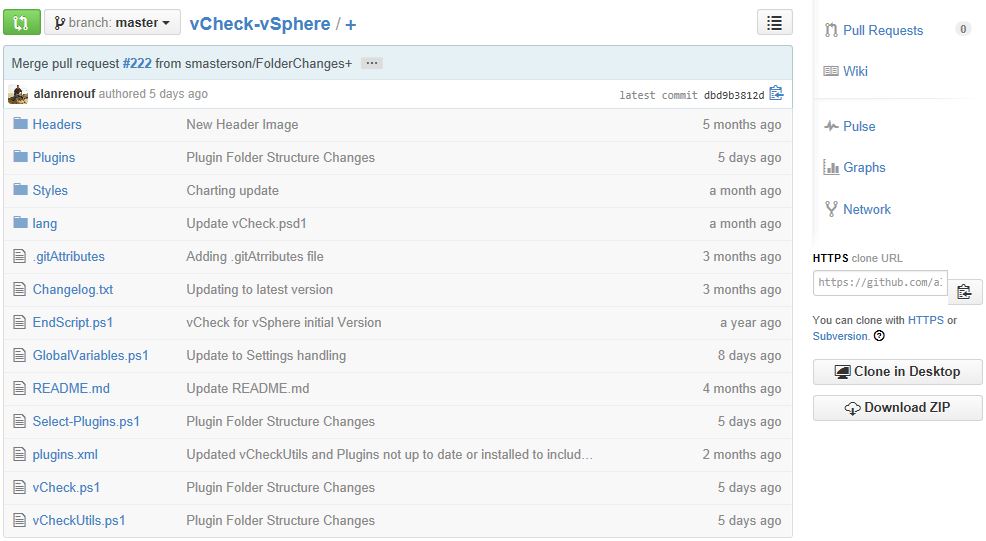Expand commit message with the ellipsis button
The height and width of the screenshot is (541, 986).
pos(372,63)
